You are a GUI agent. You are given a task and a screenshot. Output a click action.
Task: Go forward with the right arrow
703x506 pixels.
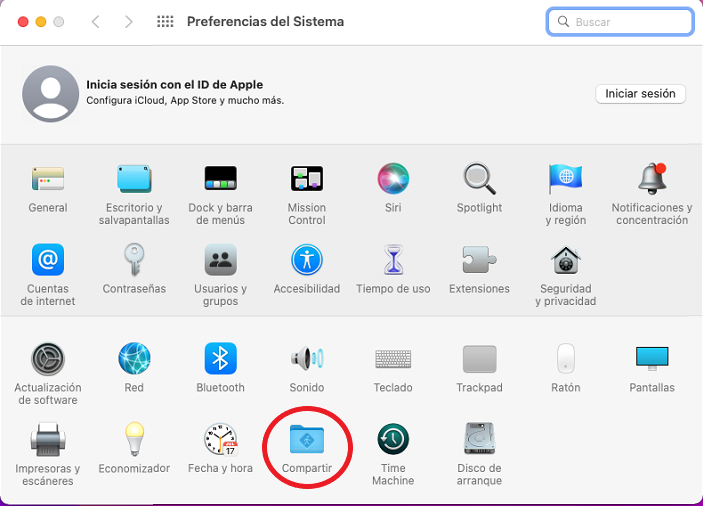[x=129, y=22]
